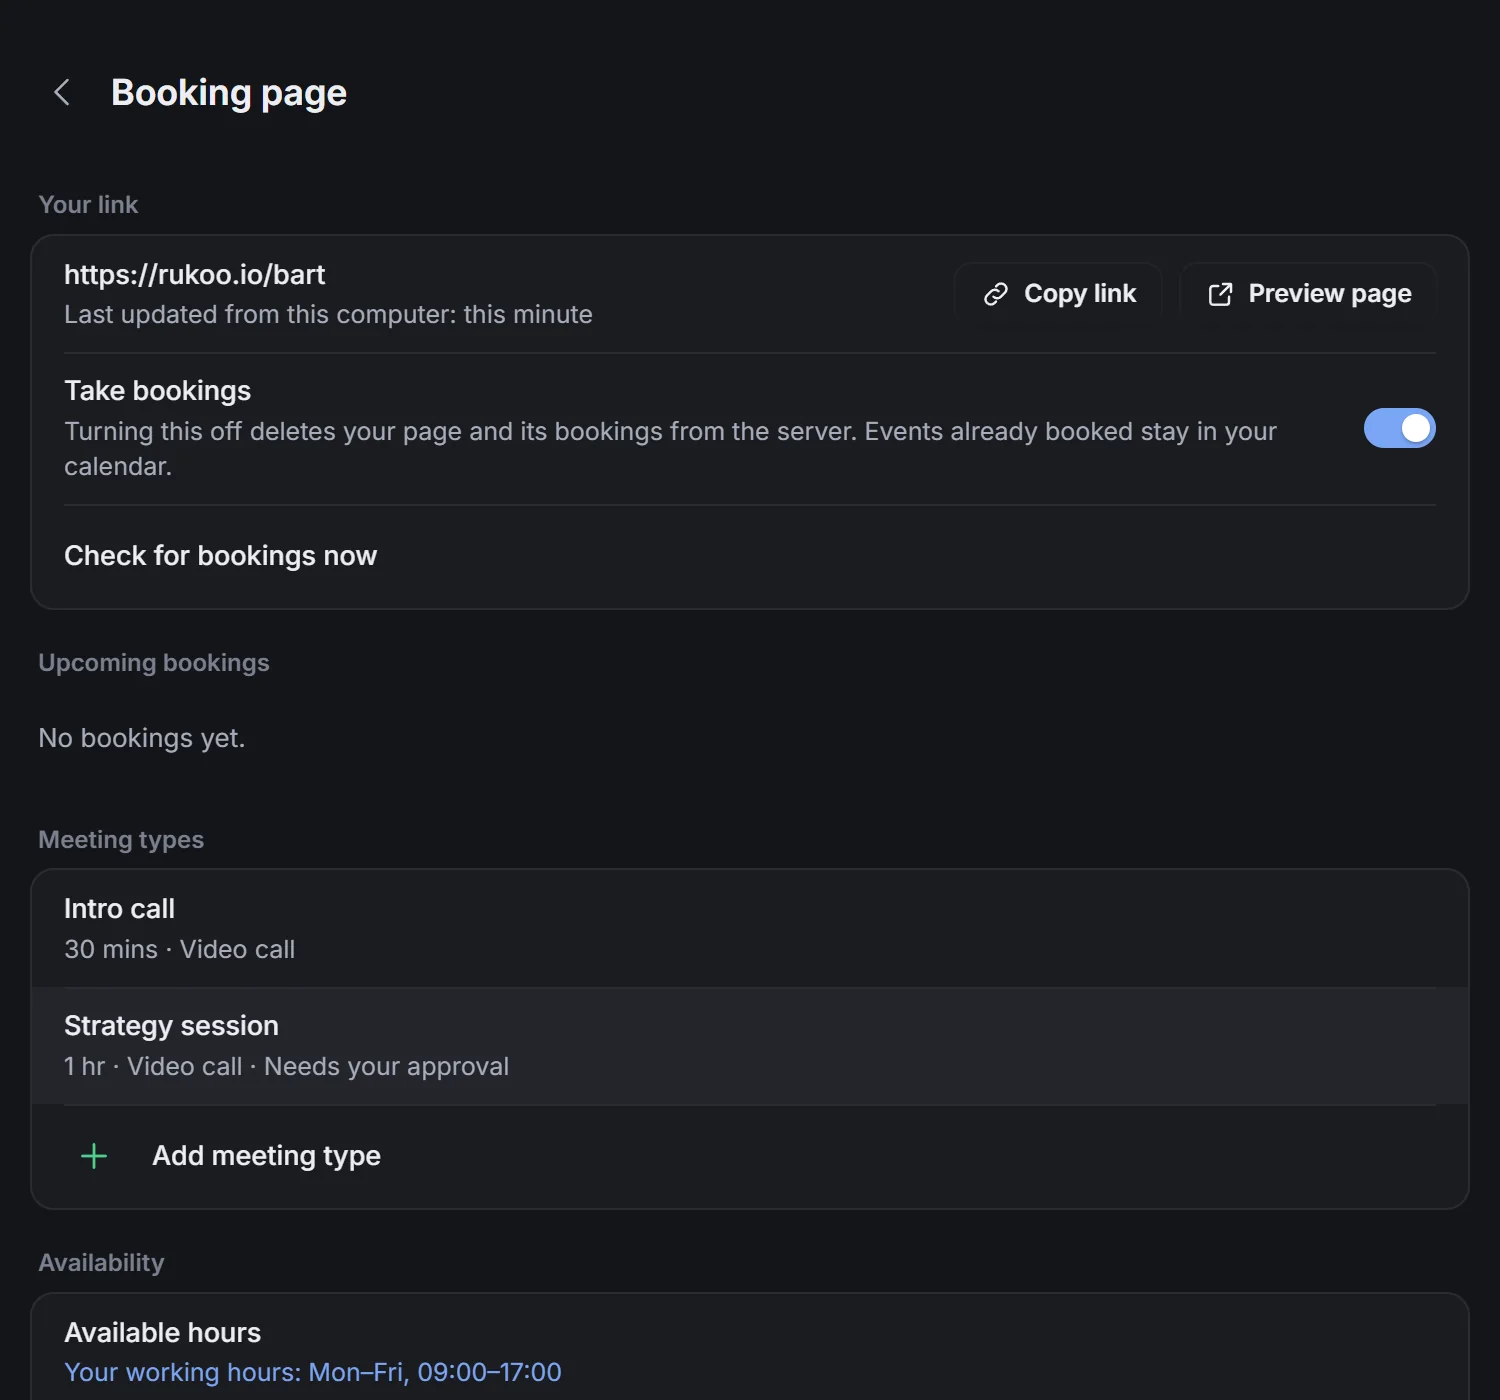Click the 'Take bookings' title text
Screen dimensions: 1500x1400
pos(158,391)
